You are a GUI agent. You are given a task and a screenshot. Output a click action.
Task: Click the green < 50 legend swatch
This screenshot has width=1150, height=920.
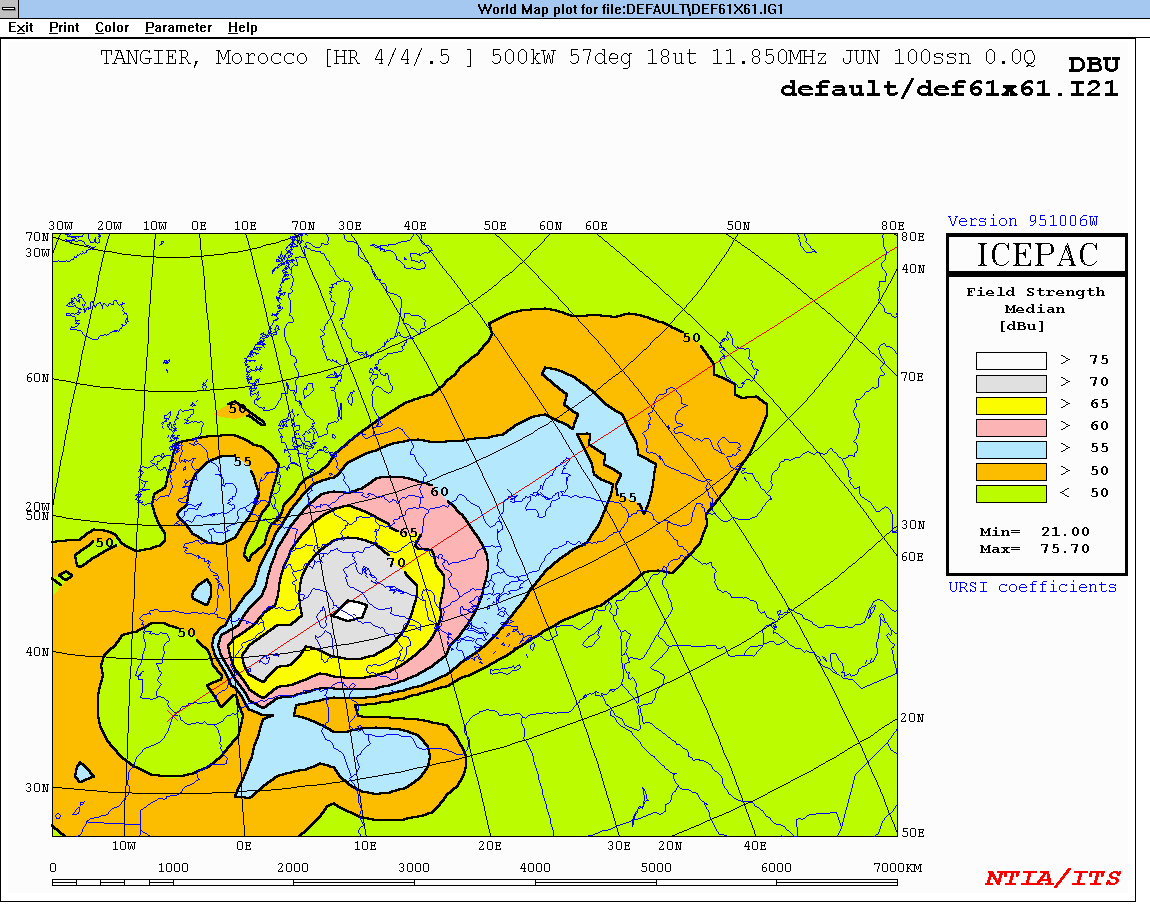click(1011, 493)
